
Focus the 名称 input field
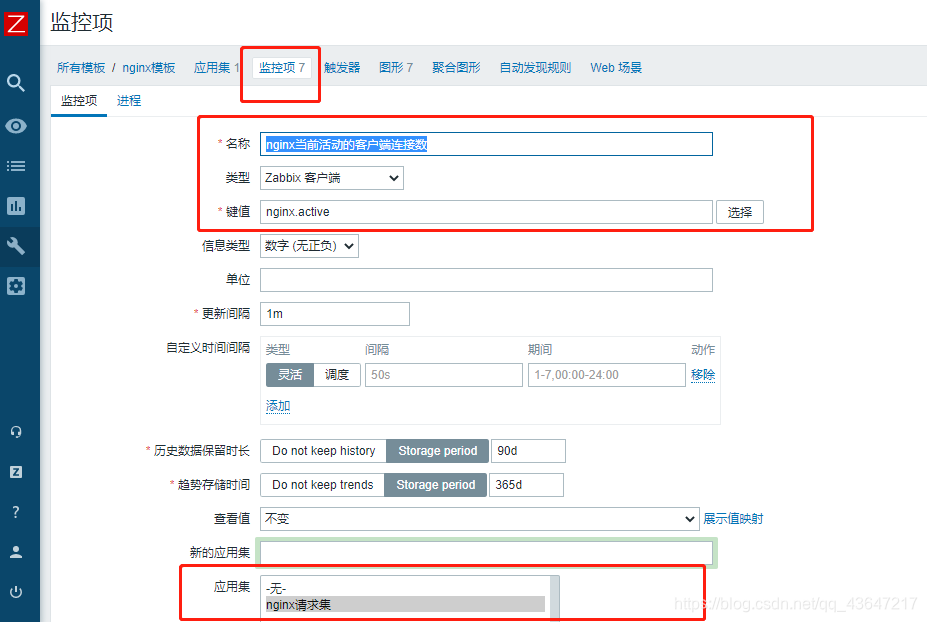(x=487, y=144)
